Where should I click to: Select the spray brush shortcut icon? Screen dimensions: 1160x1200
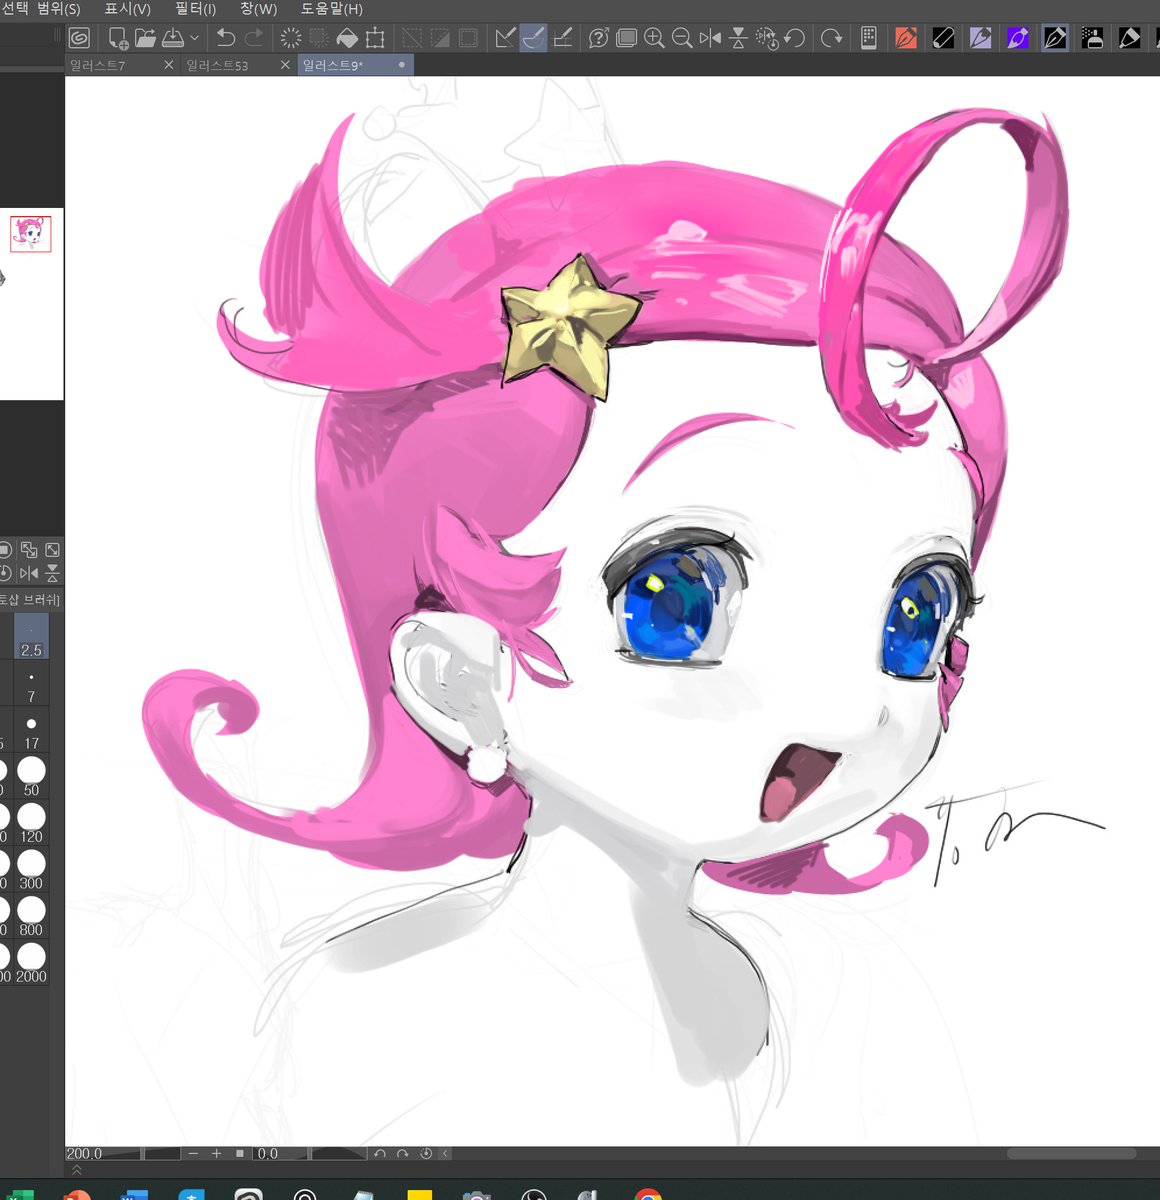(x=1092, y=38)
